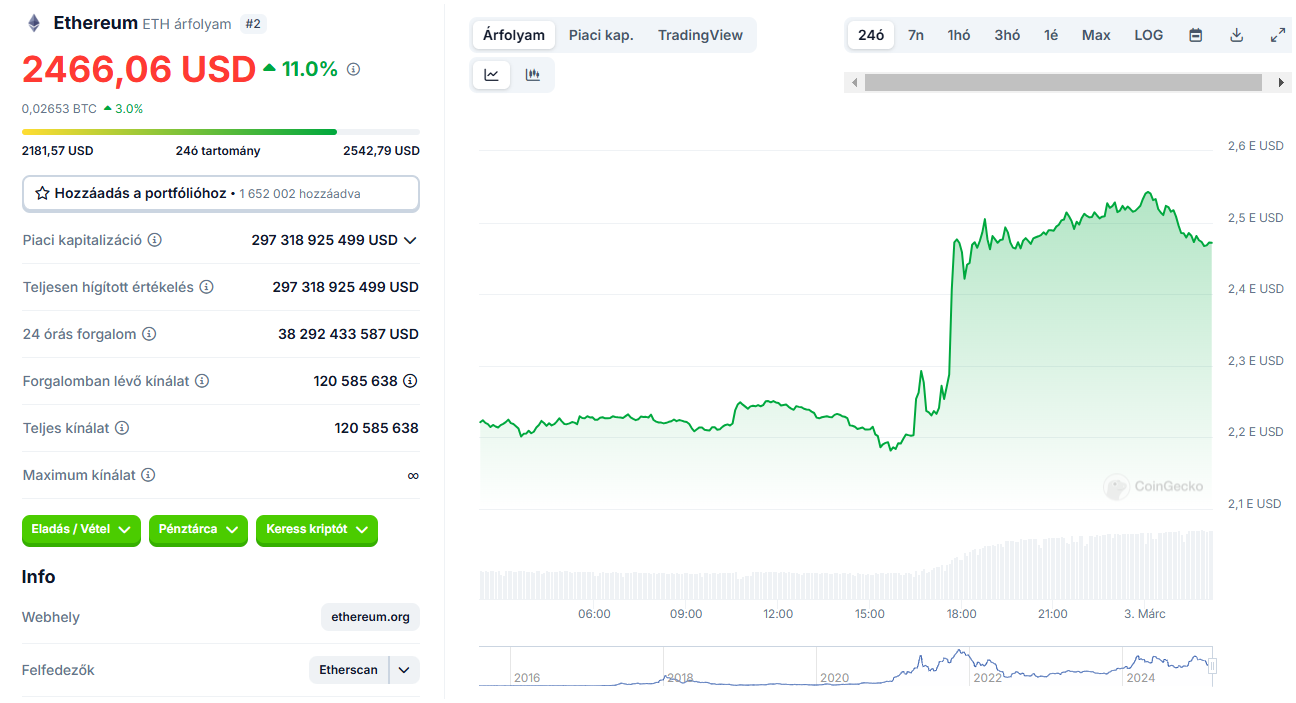This screenshot has height=703, width=1296.
Task: Toggle LOG scale on the chart
Action: click(1149, 35)
